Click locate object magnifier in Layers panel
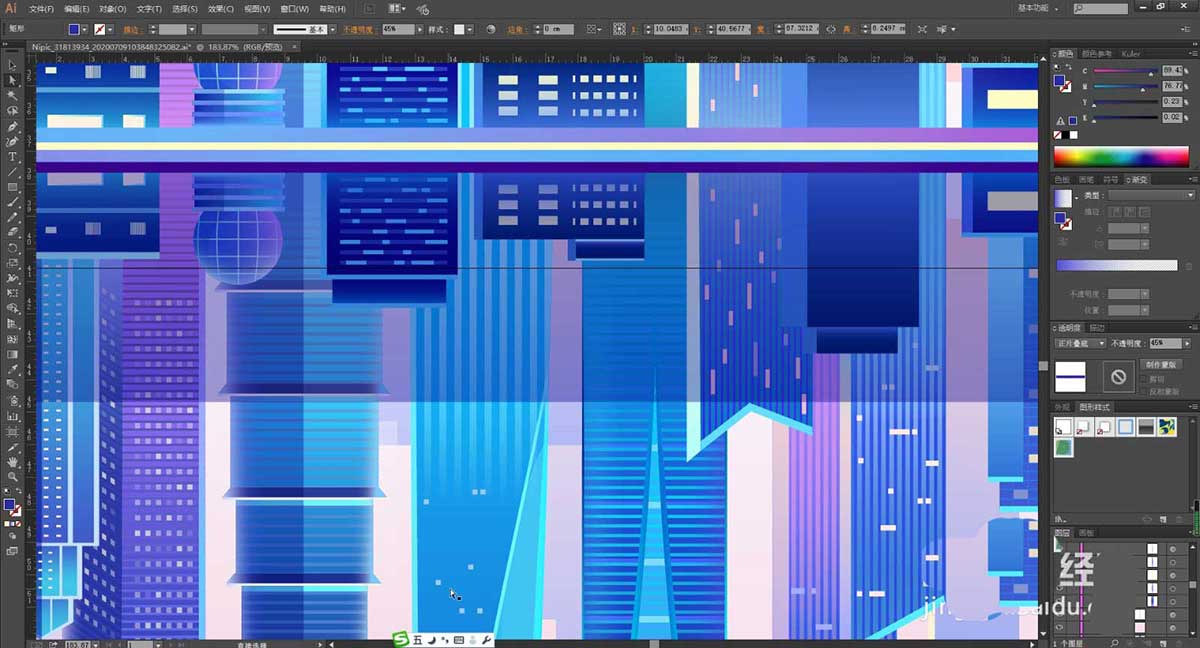 1116,643
